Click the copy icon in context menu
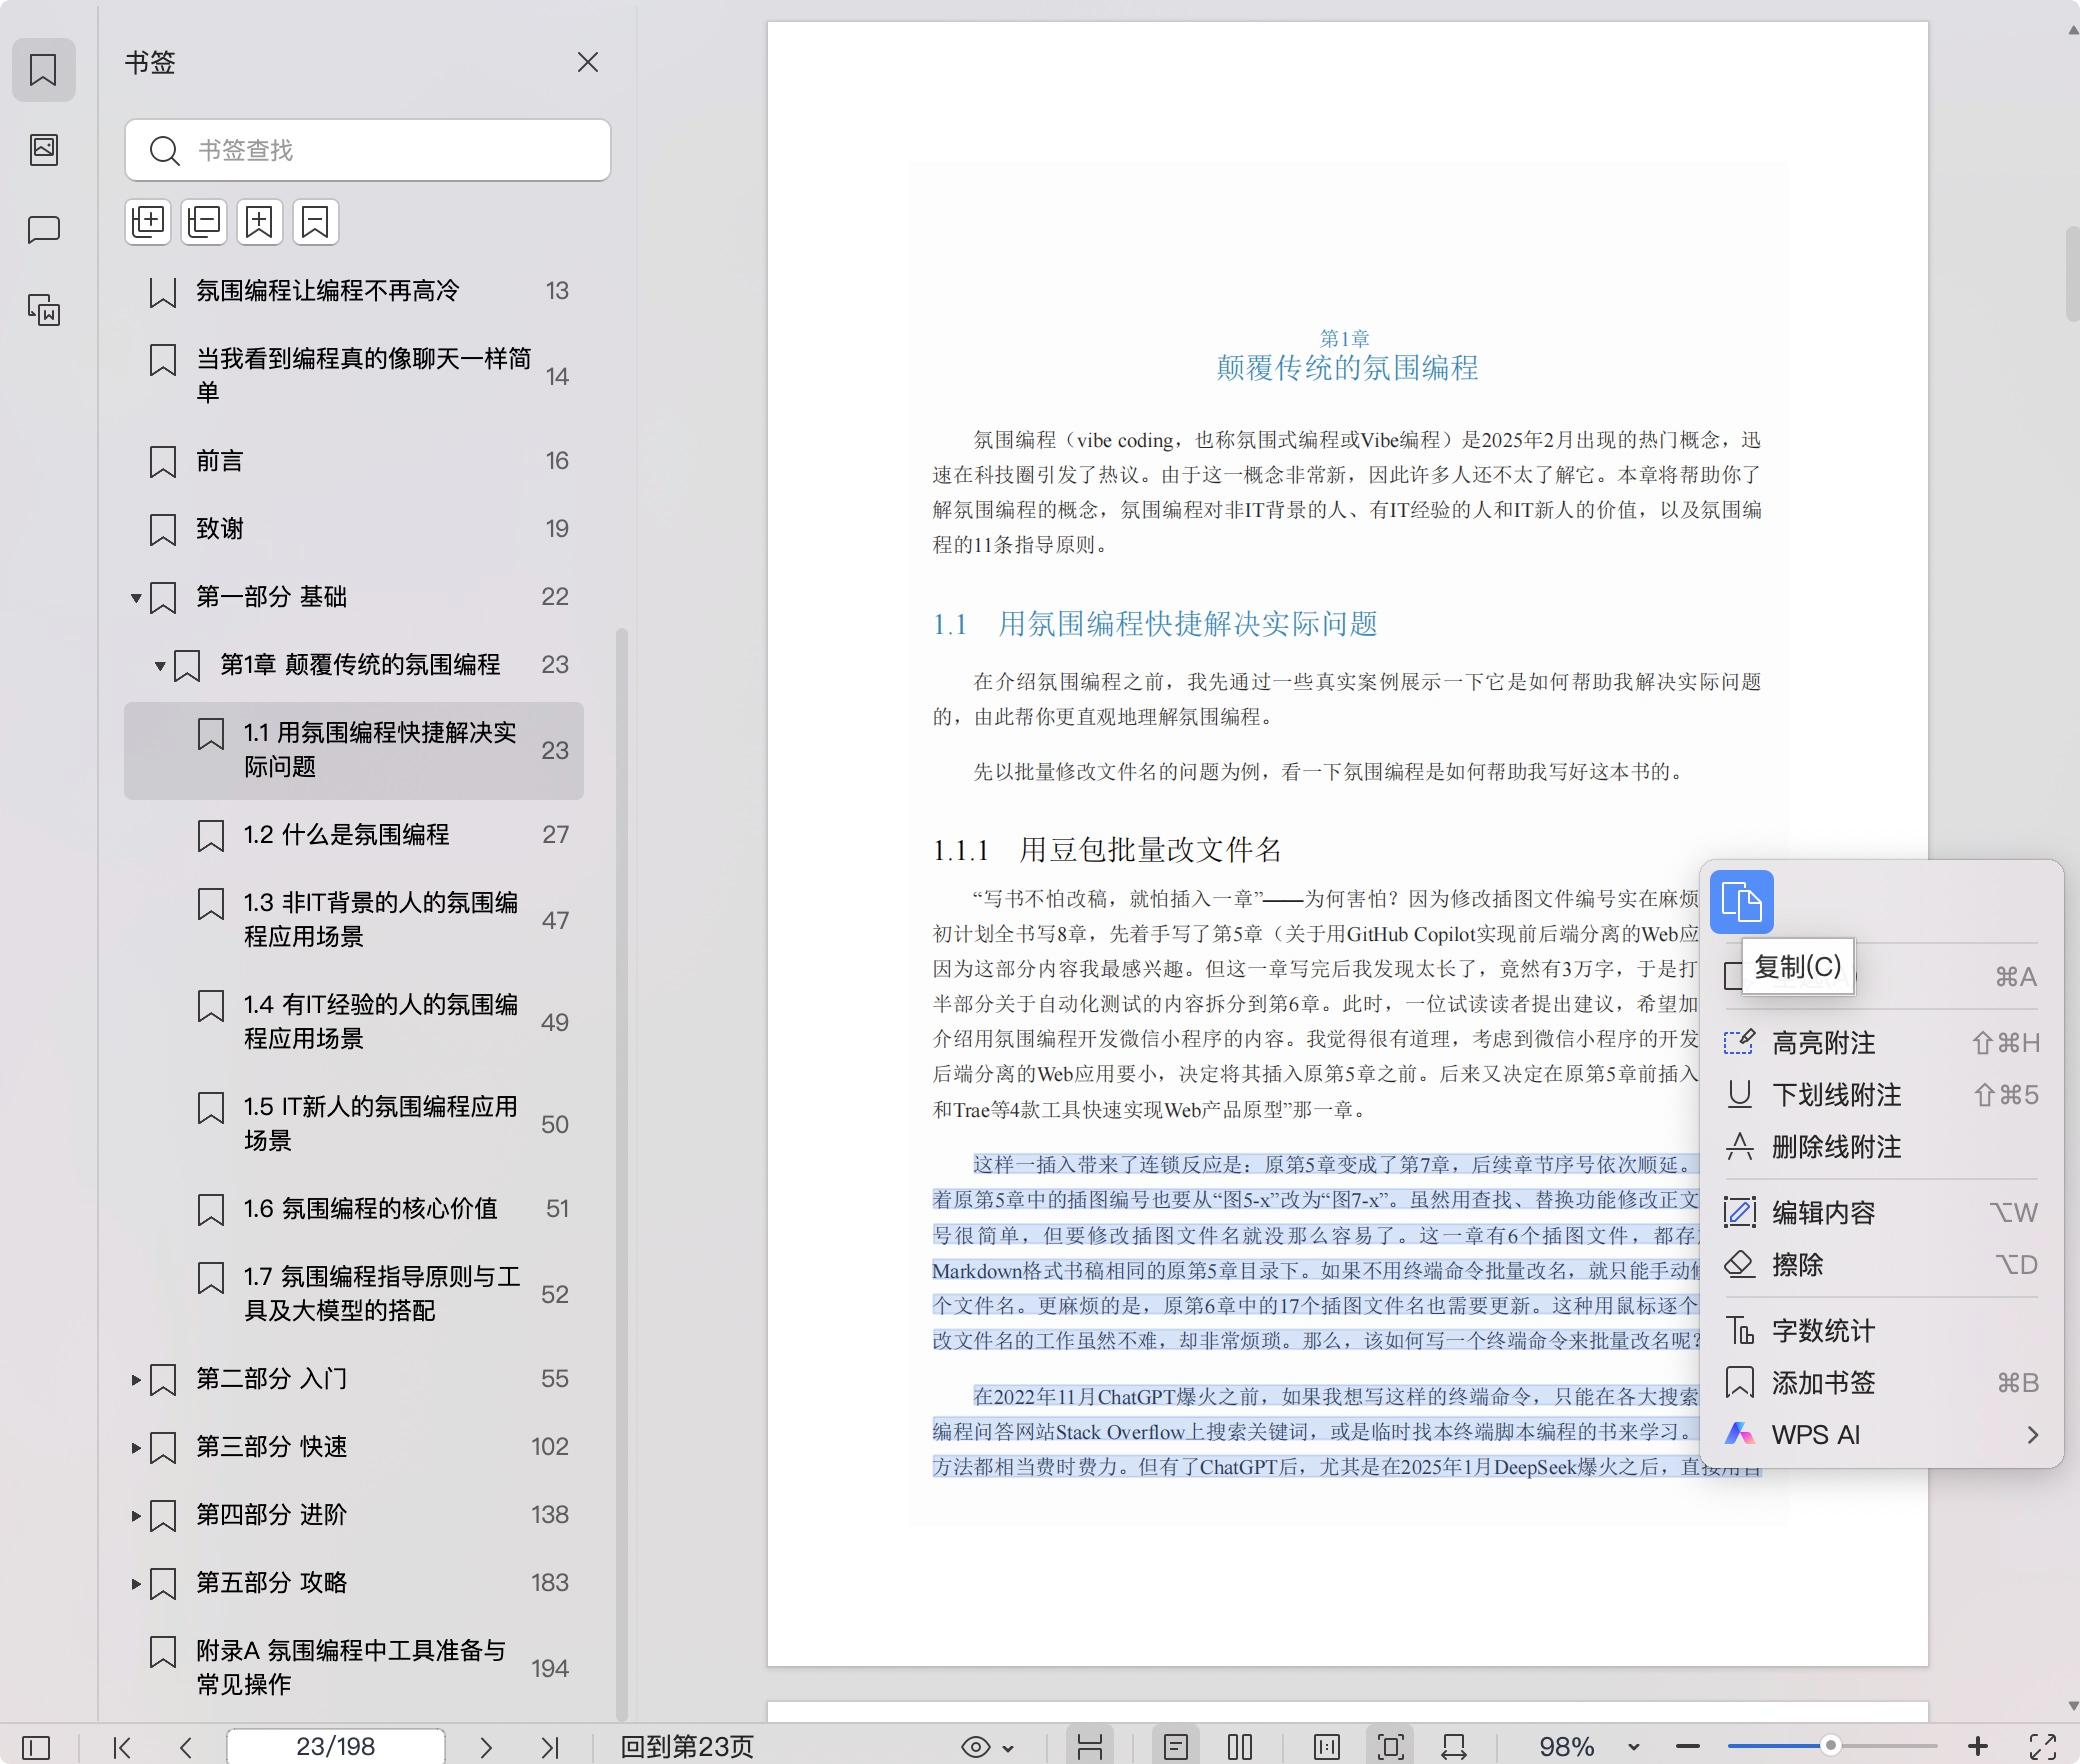The height and width of the screenshot is (1764, 2080). coord(1741,902)
